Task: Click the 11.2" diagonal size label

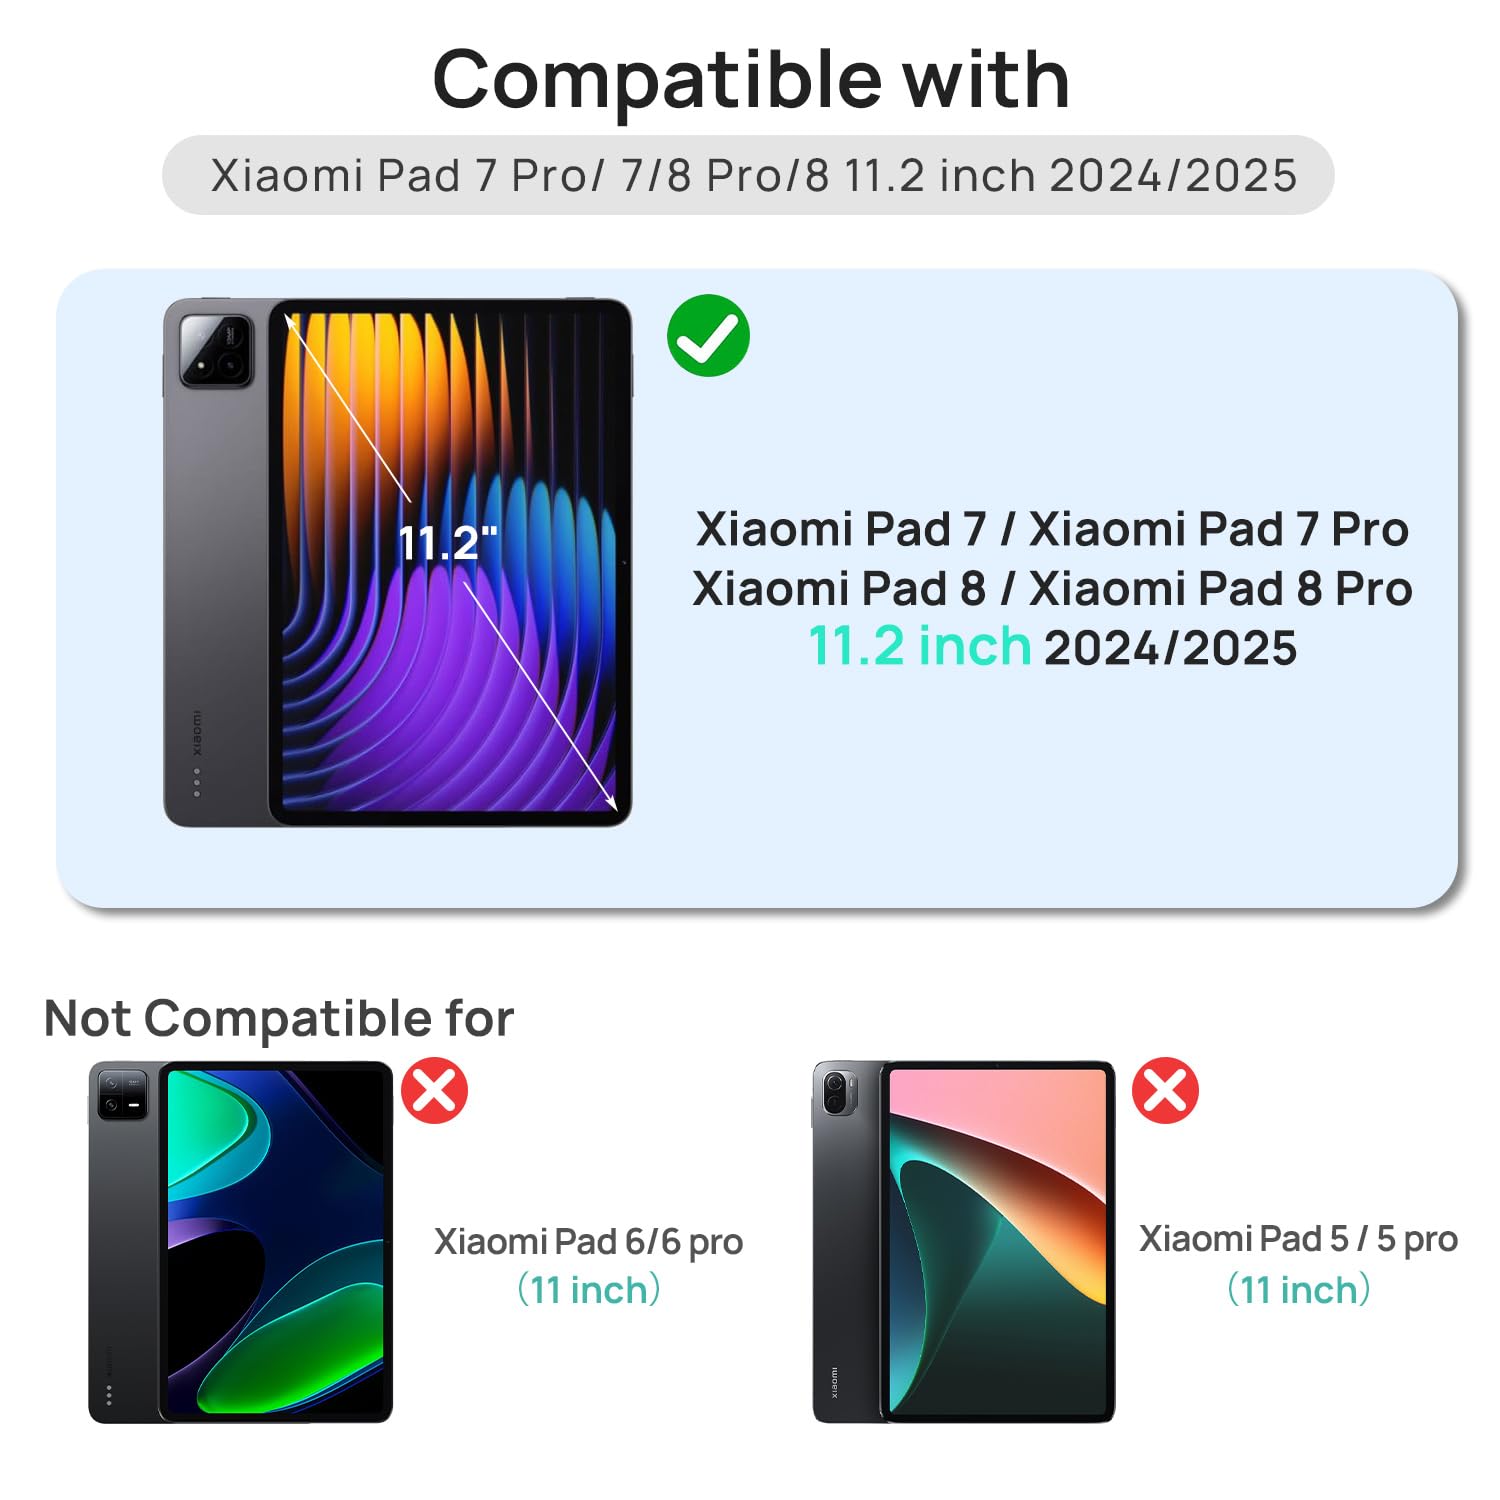Action: (x=447, y=543)
